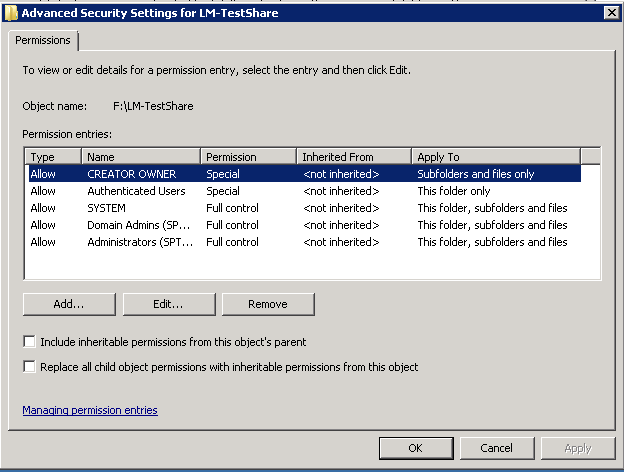Screen dimensions: 624x472
Task: Remove the selected permission entry
Action: click(268, 304)
